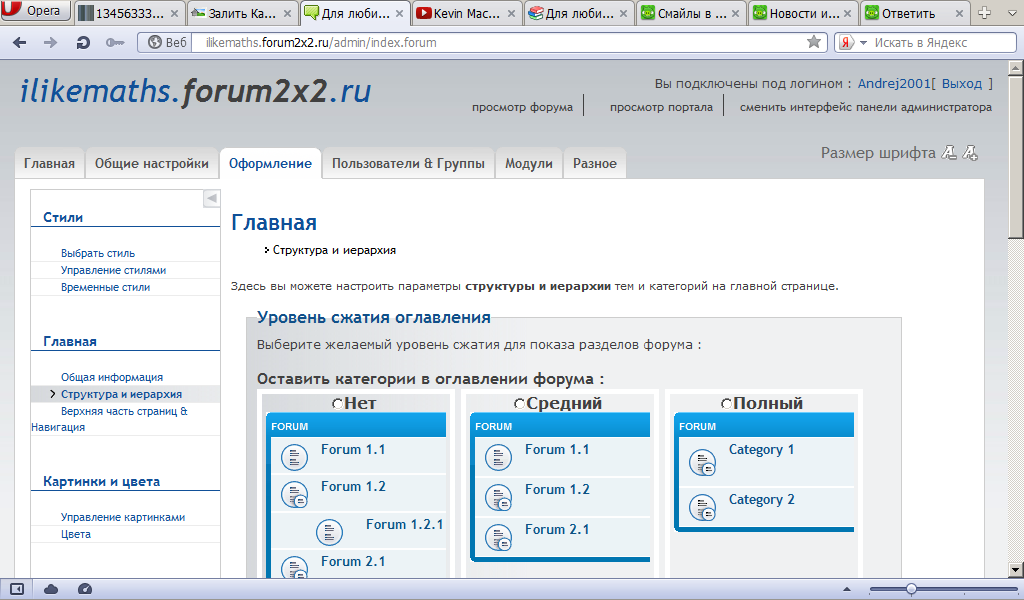Click the Выход logout link
1024x600 pixels.
pyautogui.click(x=961, y=84)
